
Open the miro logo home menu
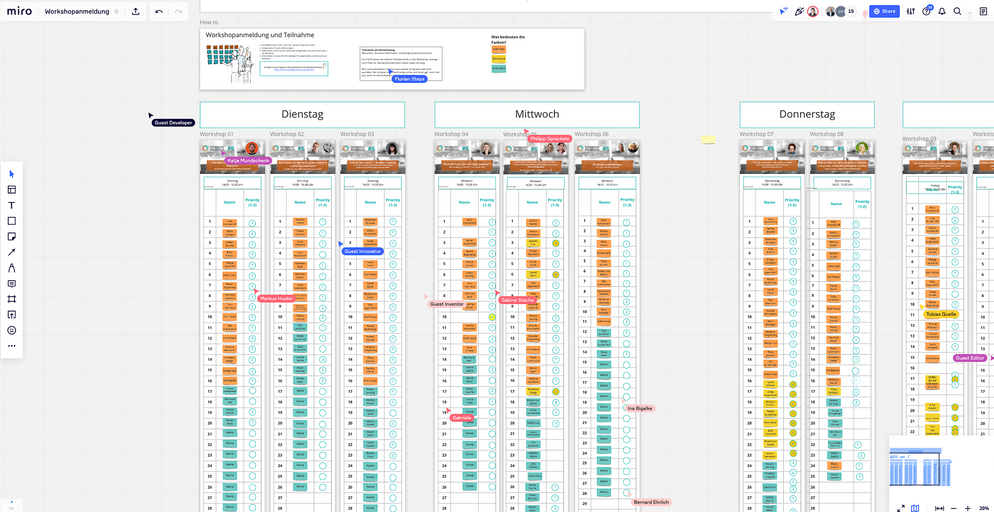[19, 11]
